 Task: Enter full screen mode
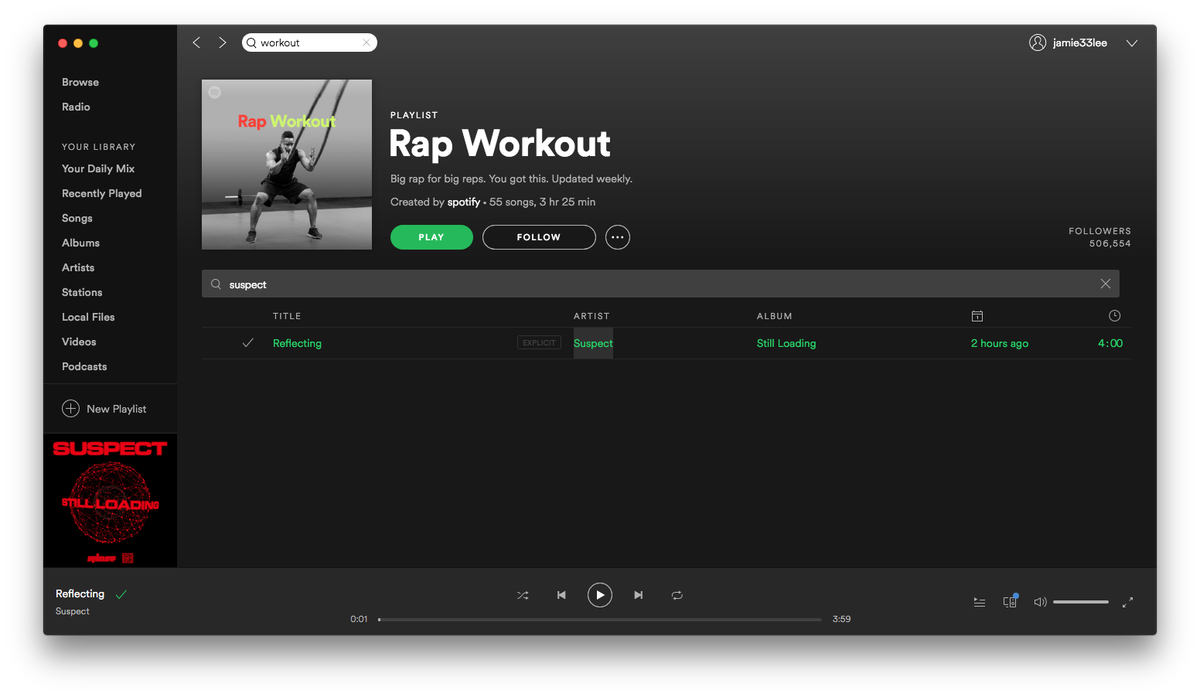[1128, 602]
